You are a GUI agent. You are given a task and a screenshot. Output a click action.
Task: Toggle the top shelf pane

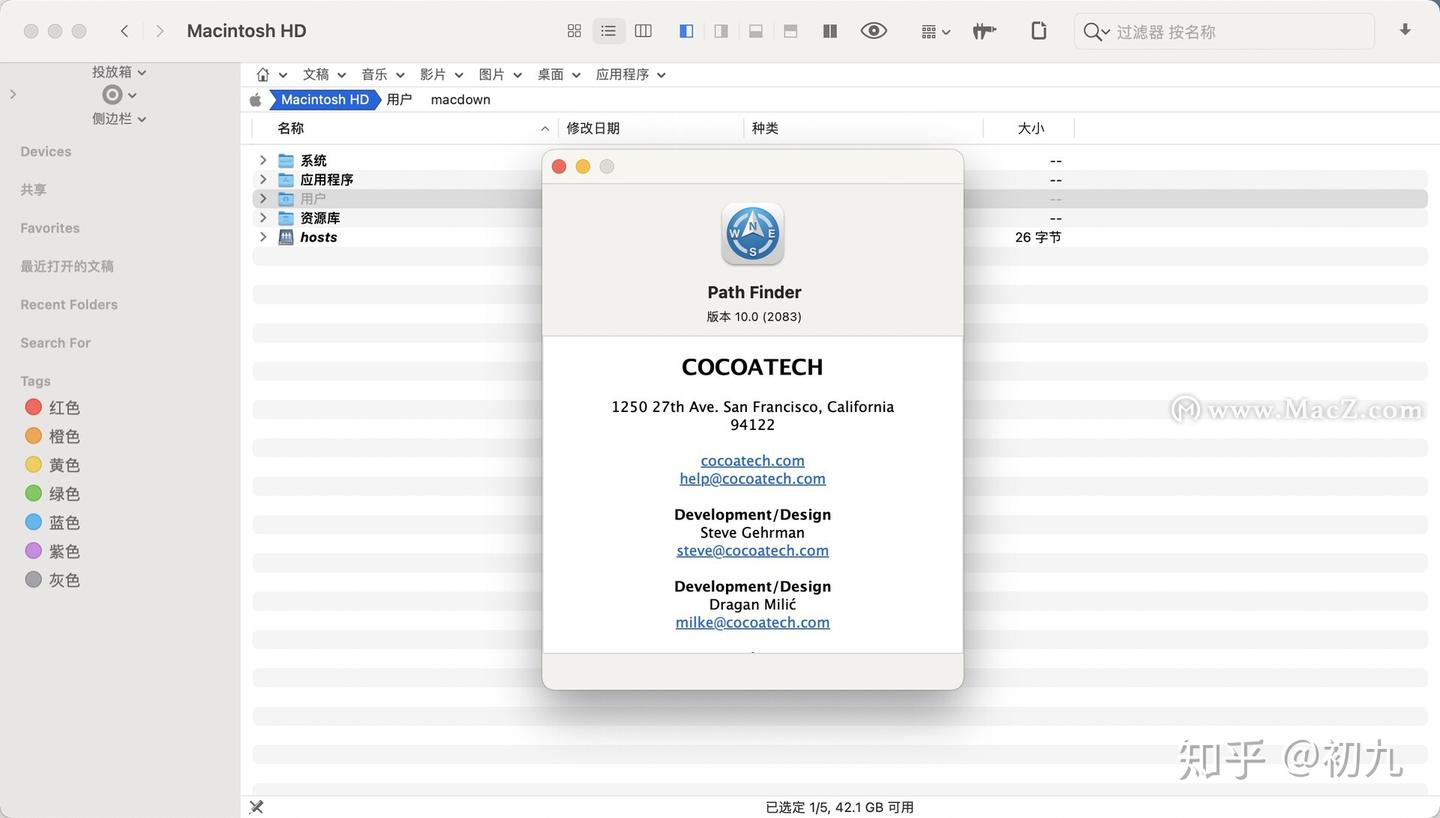coord(790,31)
